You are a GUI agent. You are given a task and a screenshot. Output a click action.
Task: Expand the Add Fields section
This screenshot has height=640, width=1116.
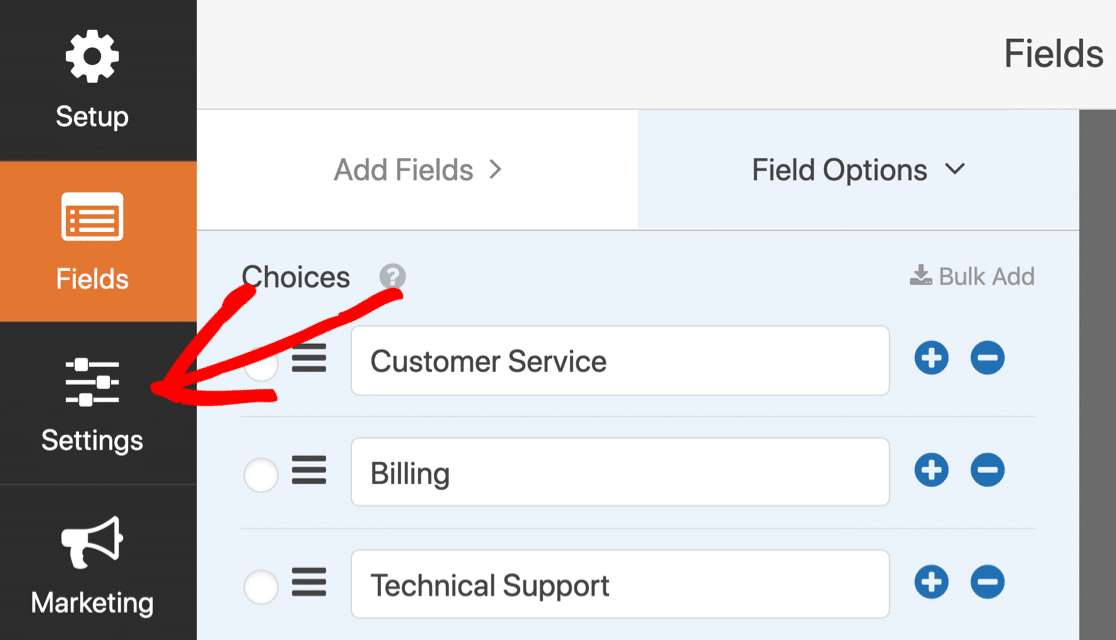(418, 170)
